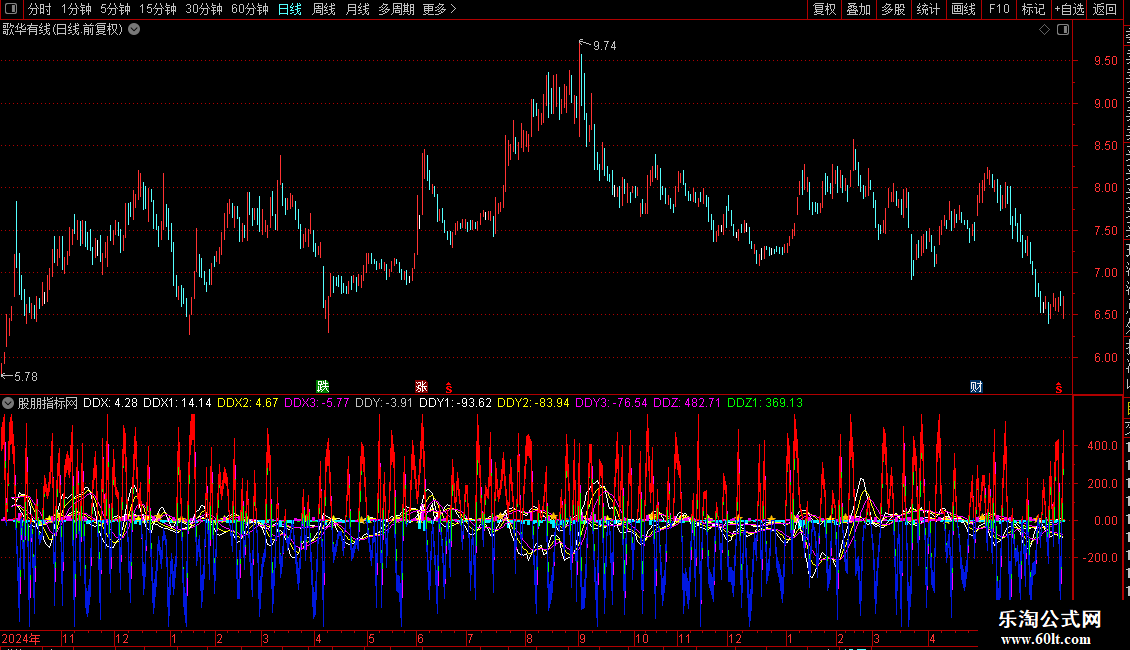Click the 标记 mark button
The width and height of the screenshot is (1130, 650).
click(1033, 9)
